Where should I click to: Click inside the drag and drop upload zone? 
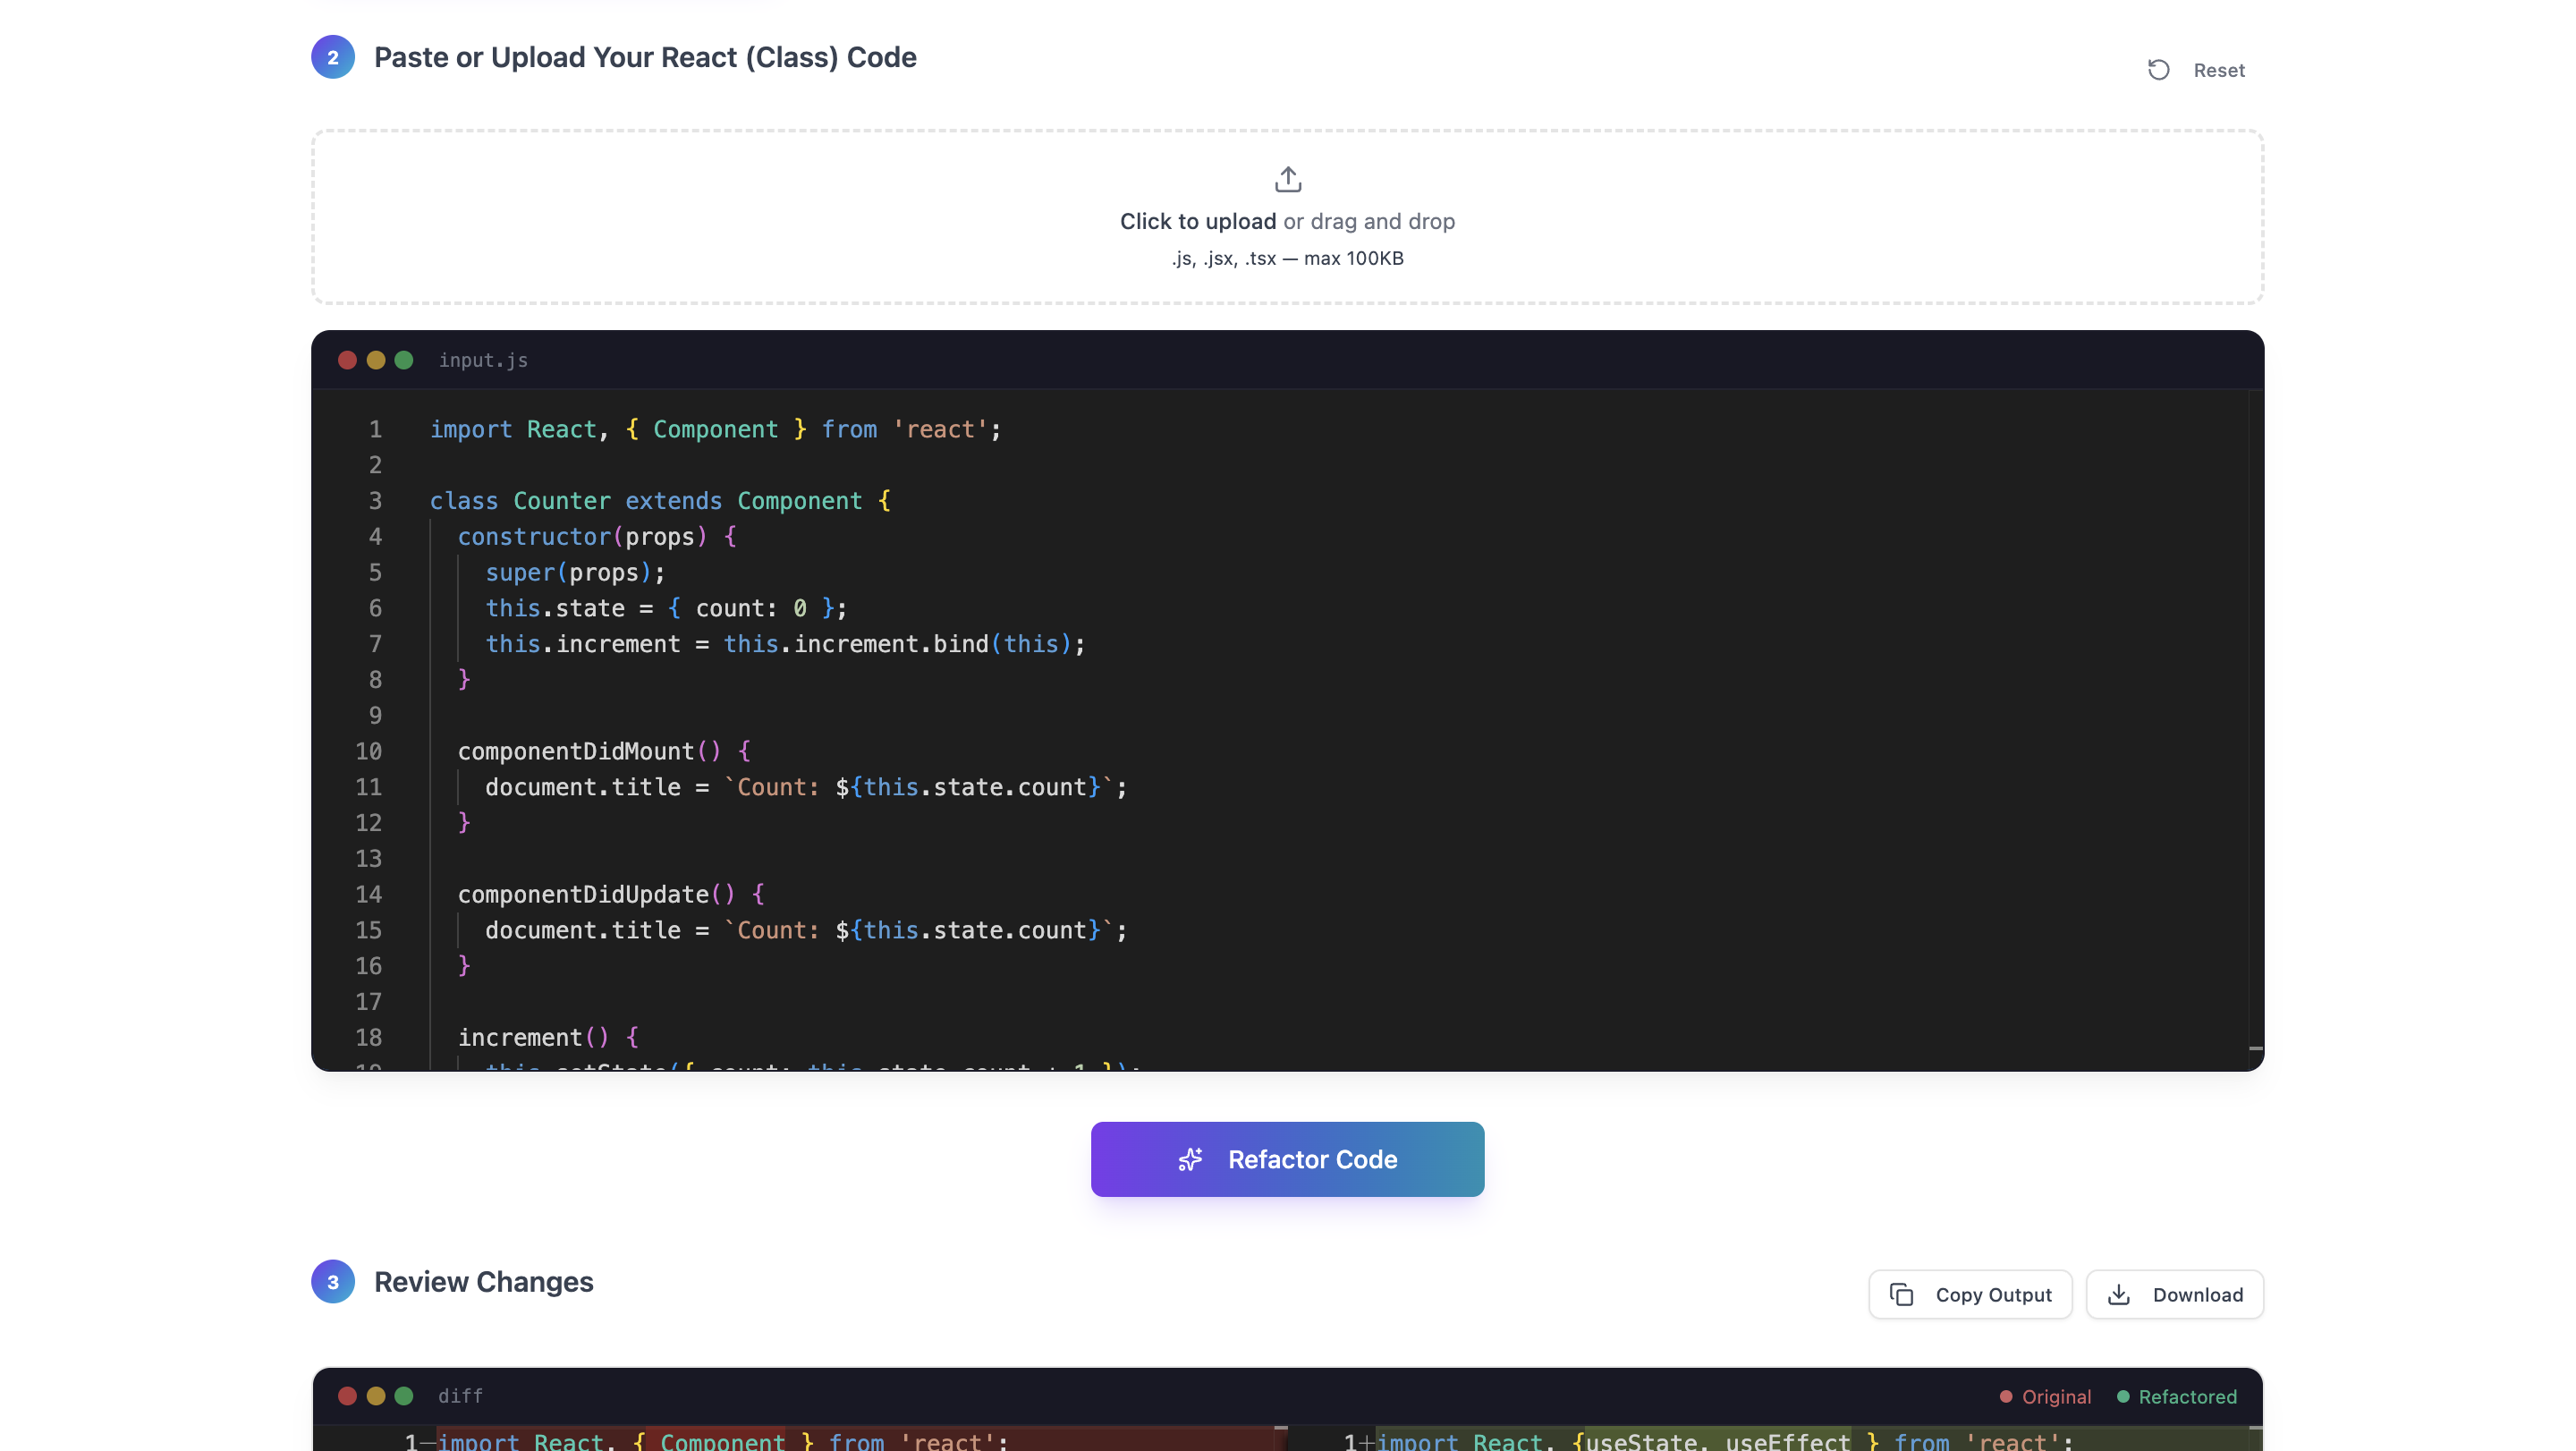pos(1287,218)
